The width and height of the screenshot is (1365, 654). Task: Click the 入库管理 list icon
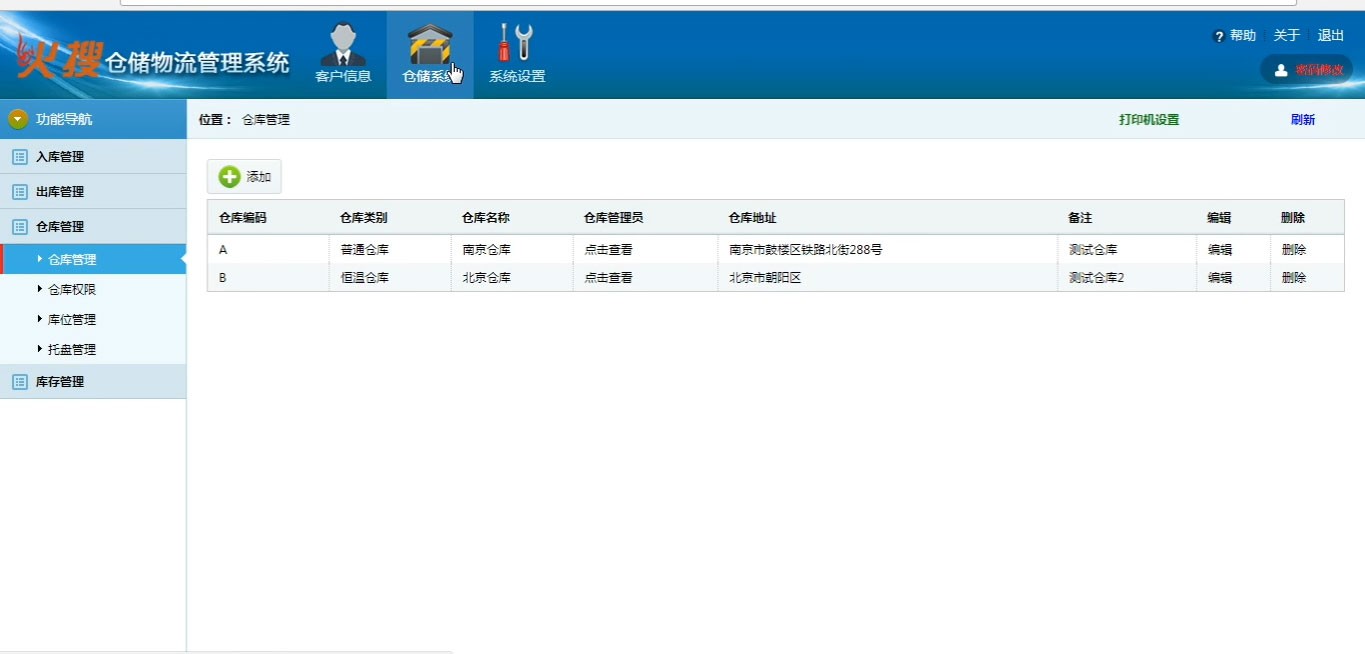coord(19,157)
